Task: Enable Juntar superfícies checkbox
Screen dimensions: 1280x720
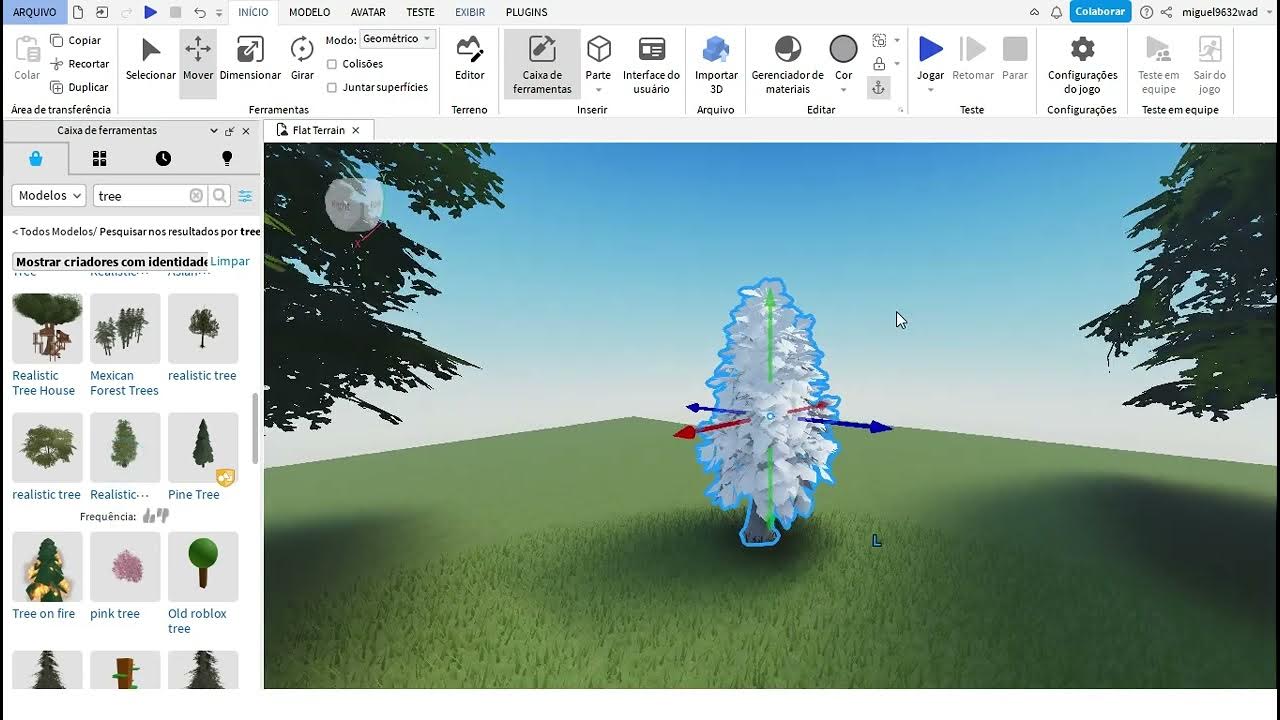Action: 332,87
